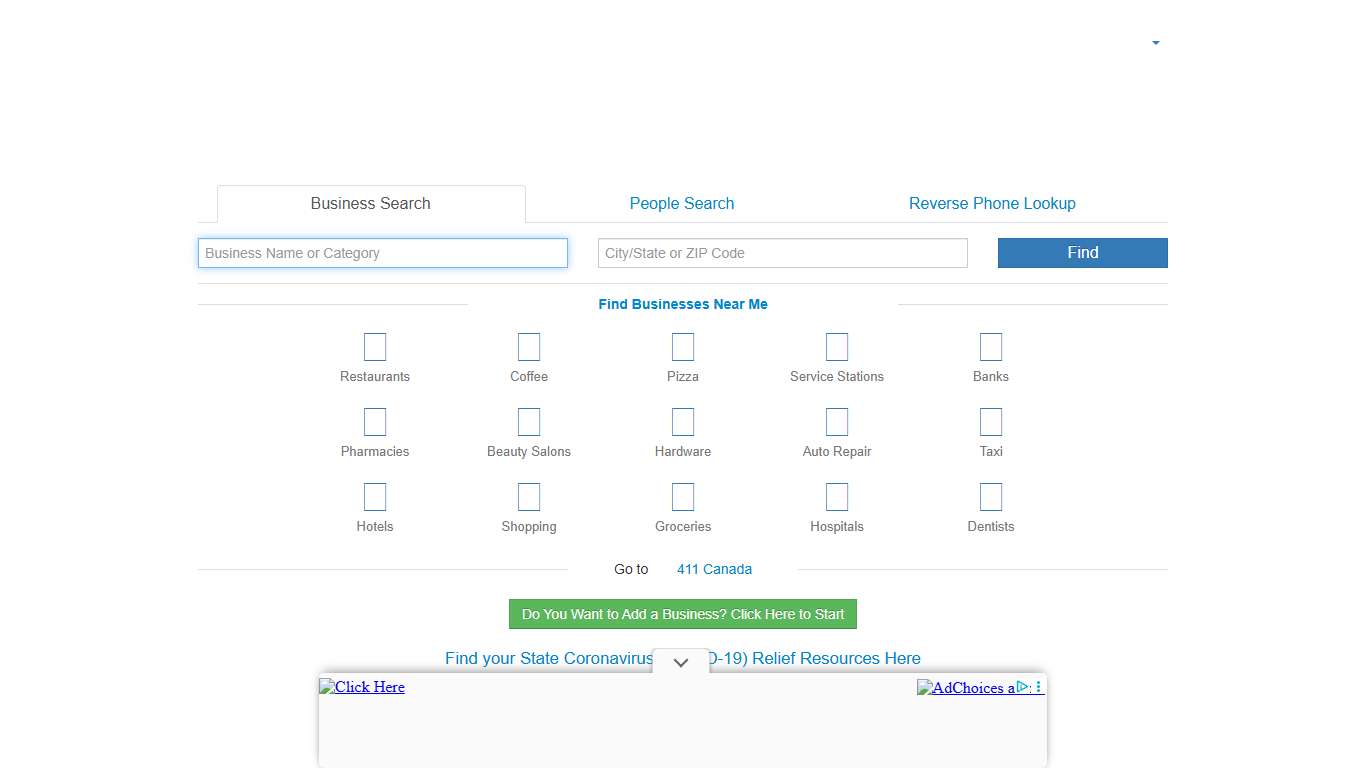Screen dimensions: 1366x768
Task: Enable the Dentists checkbox
Action: click(991, 496)
